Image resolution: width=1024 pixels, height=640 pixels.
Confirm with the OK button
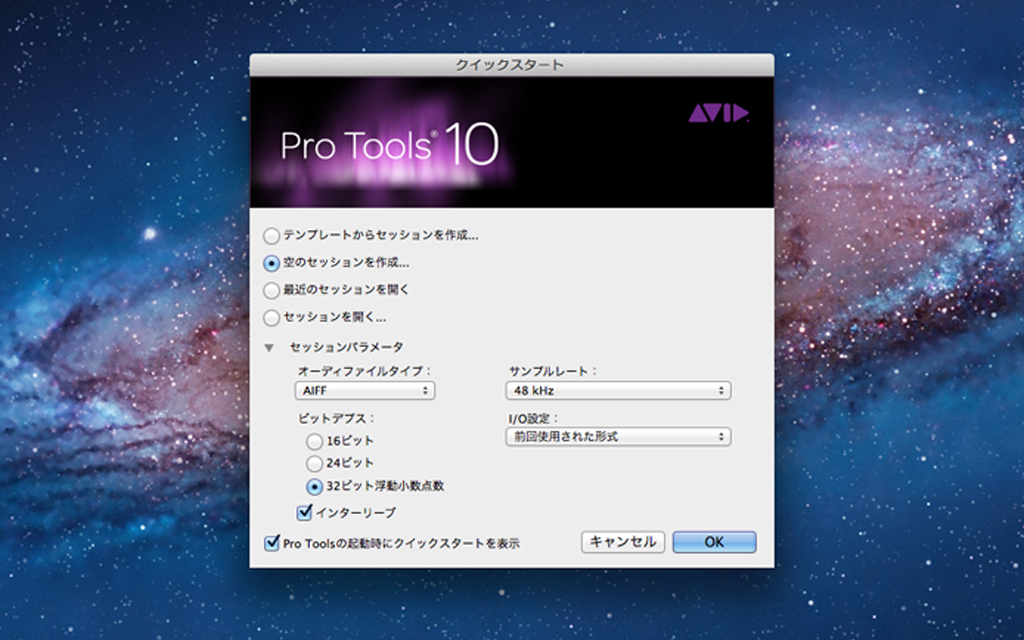coord(714,541)
